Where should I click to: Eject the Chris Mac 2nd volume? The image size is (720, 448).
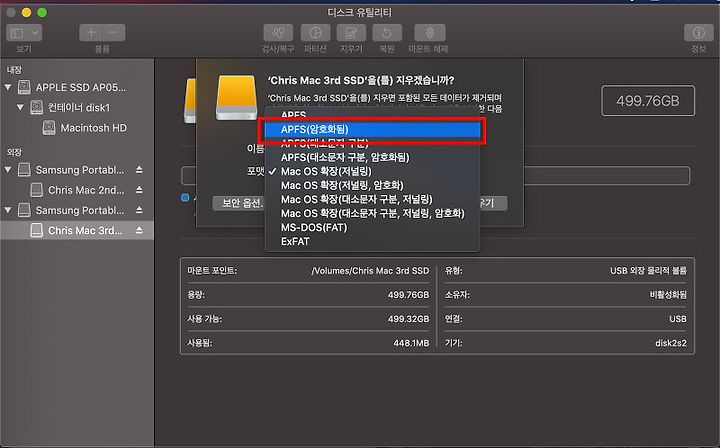139,190
